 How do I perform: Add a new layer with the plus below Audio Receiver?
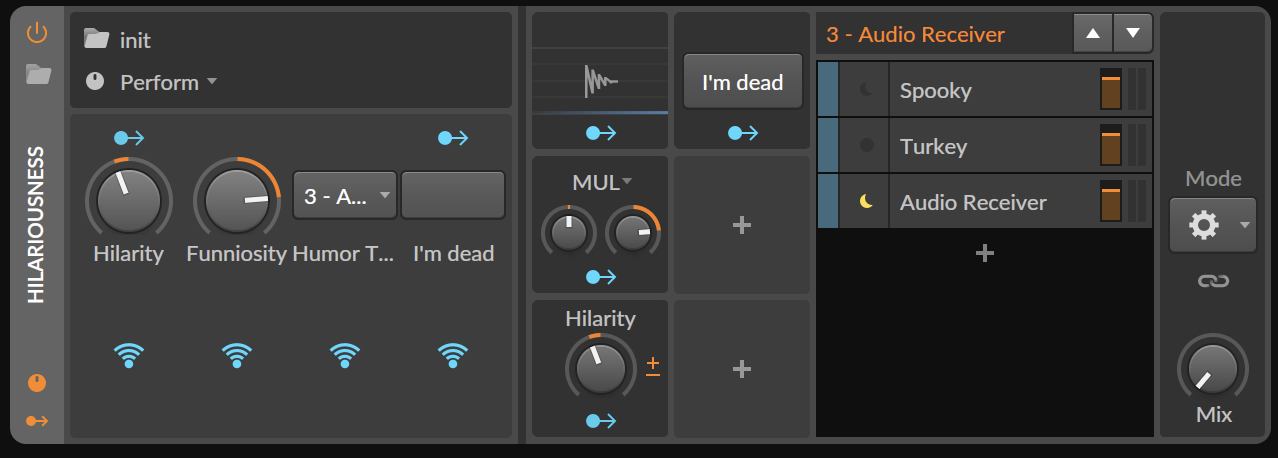984,254
